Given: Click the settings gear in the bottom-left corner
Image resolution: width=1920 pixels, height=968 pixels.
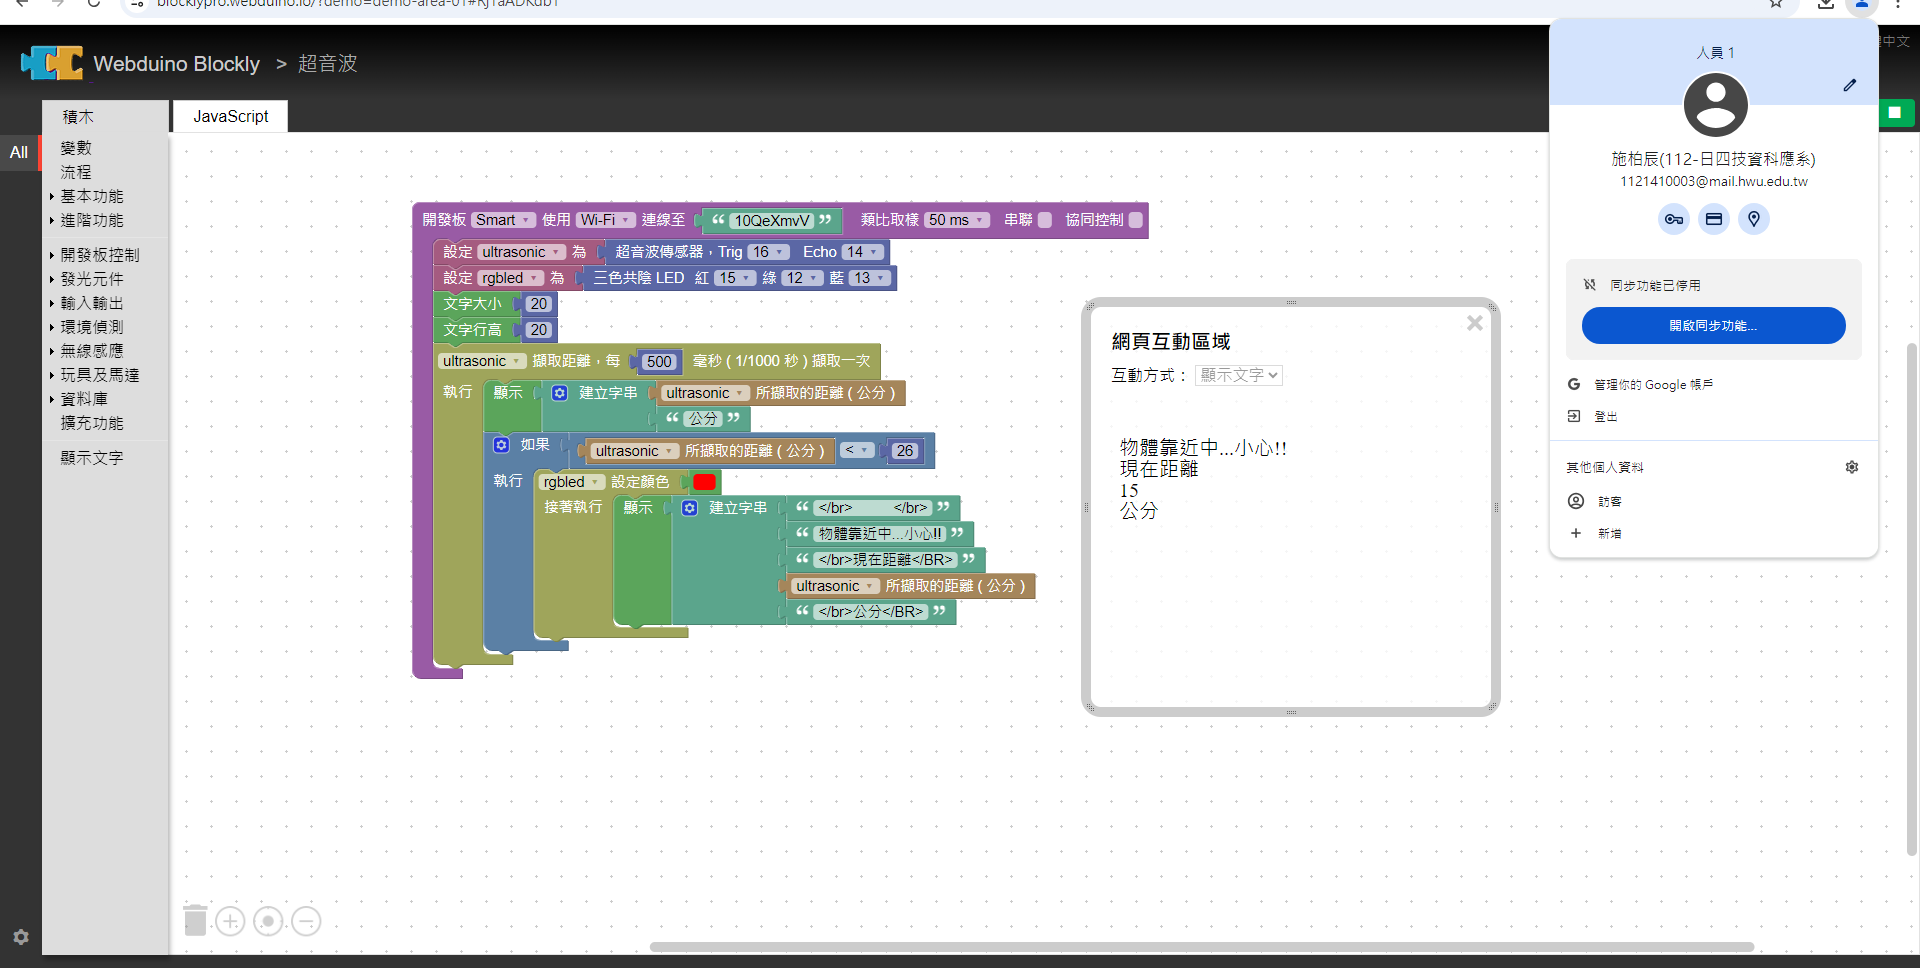Looking at the screenshot, I should (21, 937).
